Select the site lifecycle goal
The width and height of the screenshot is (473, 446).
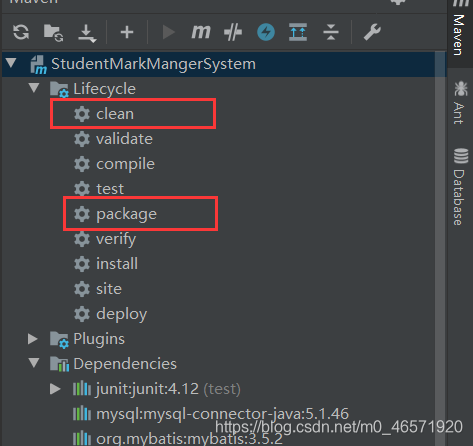109,289
